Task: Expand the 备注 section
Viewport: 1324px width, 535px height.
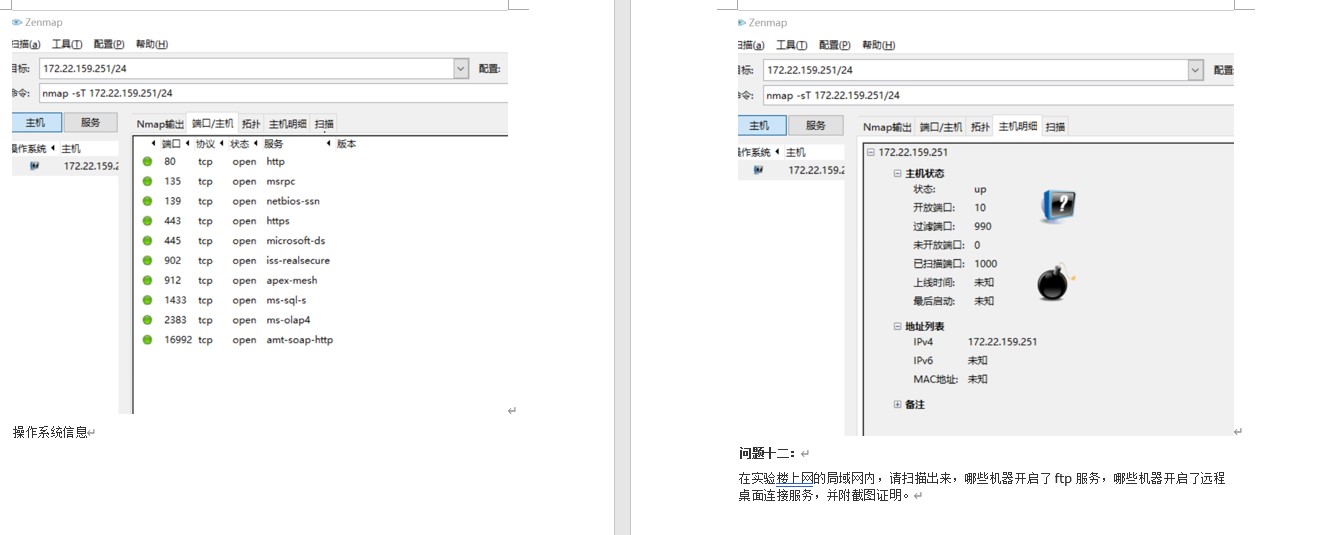Action: 897,405
